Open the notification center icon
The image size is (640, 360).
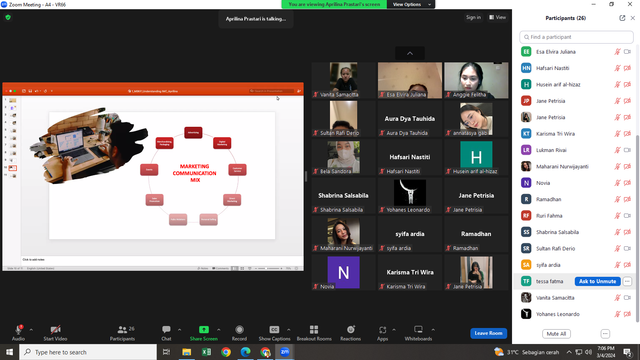[x=627, y=352]
